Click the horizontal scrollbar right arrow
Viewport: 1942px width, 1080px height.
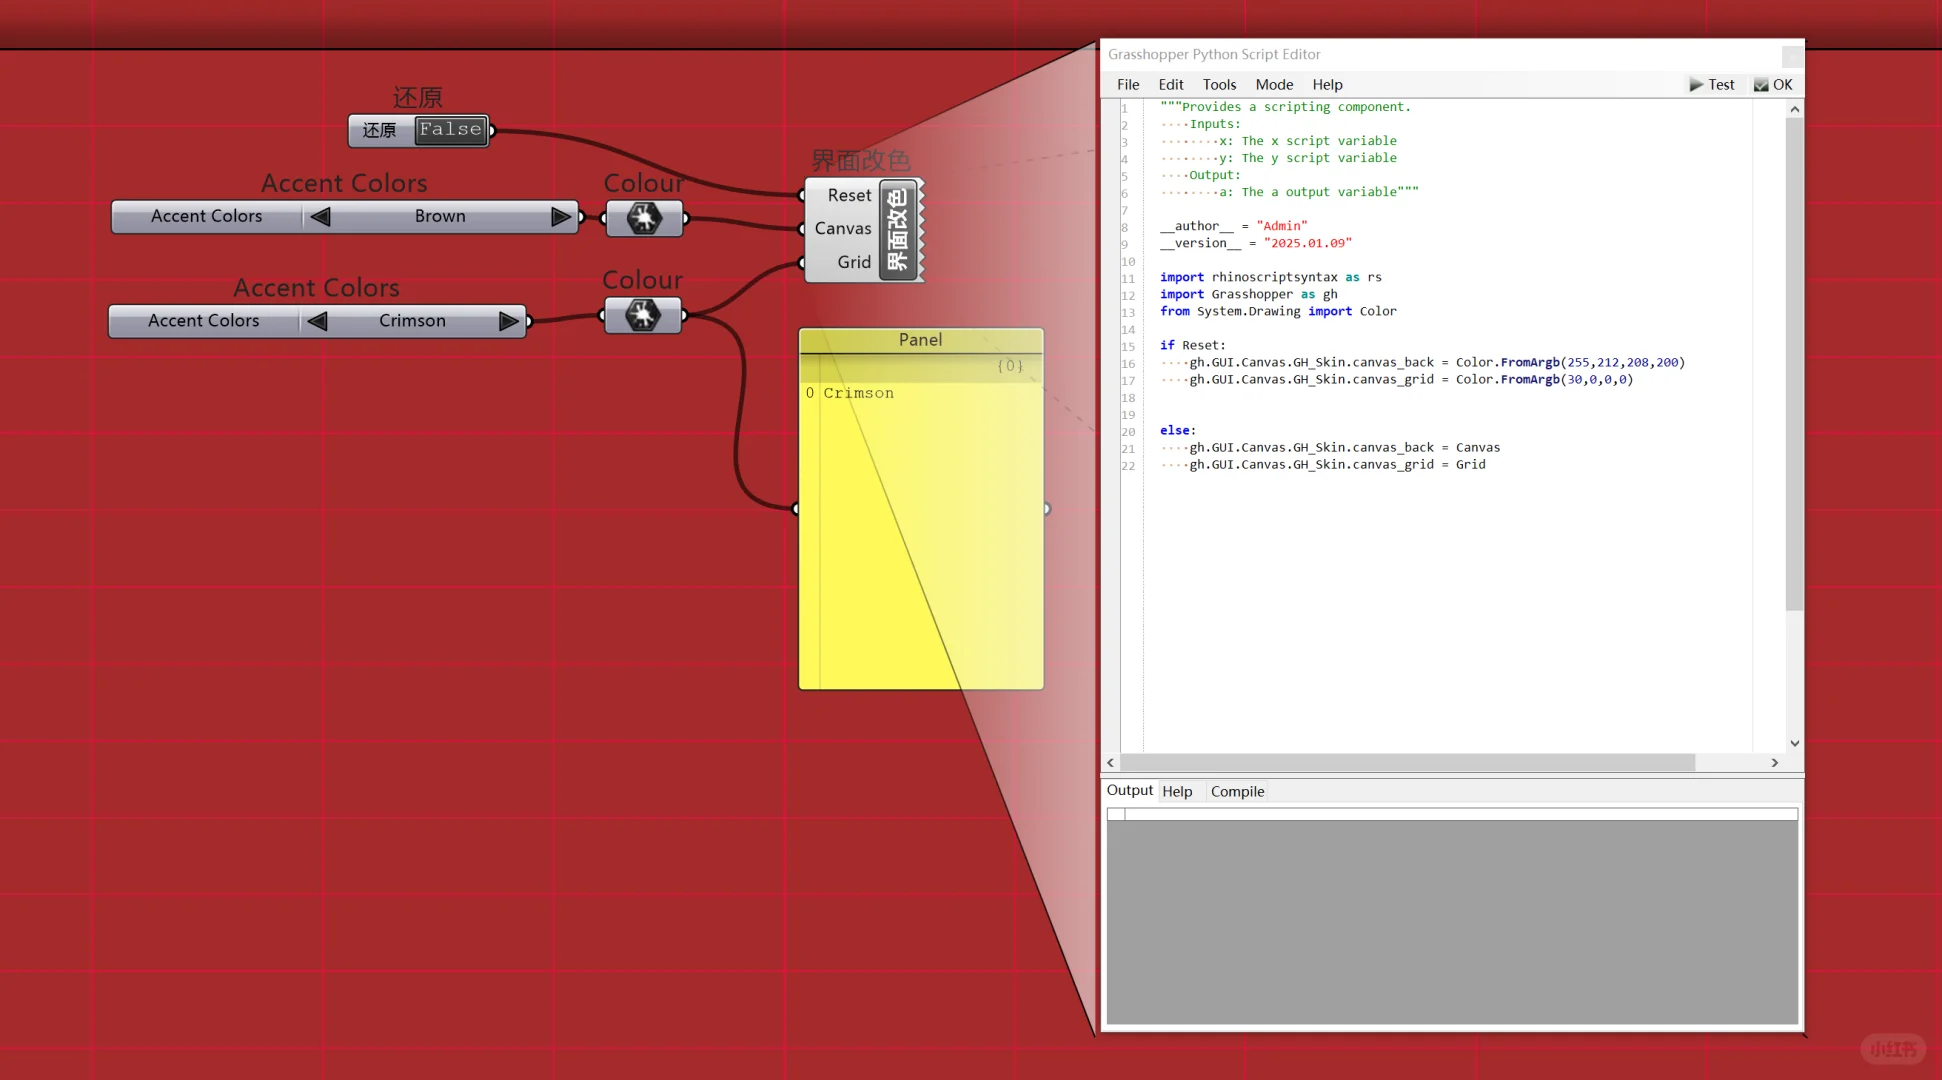[x=1774, y=762]
